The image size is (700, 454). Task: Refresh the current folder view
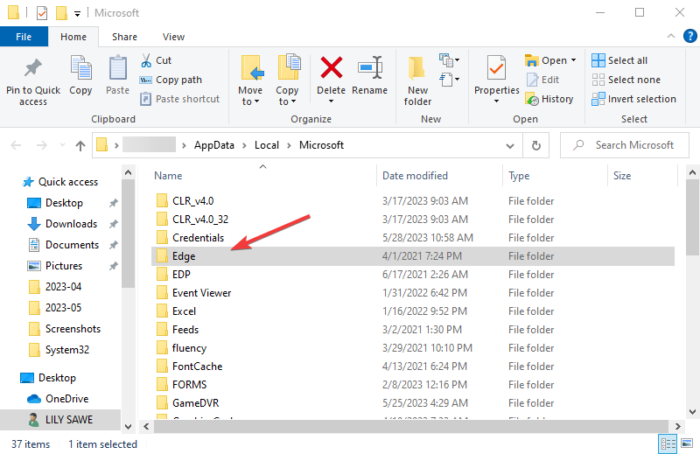[536, 146]
